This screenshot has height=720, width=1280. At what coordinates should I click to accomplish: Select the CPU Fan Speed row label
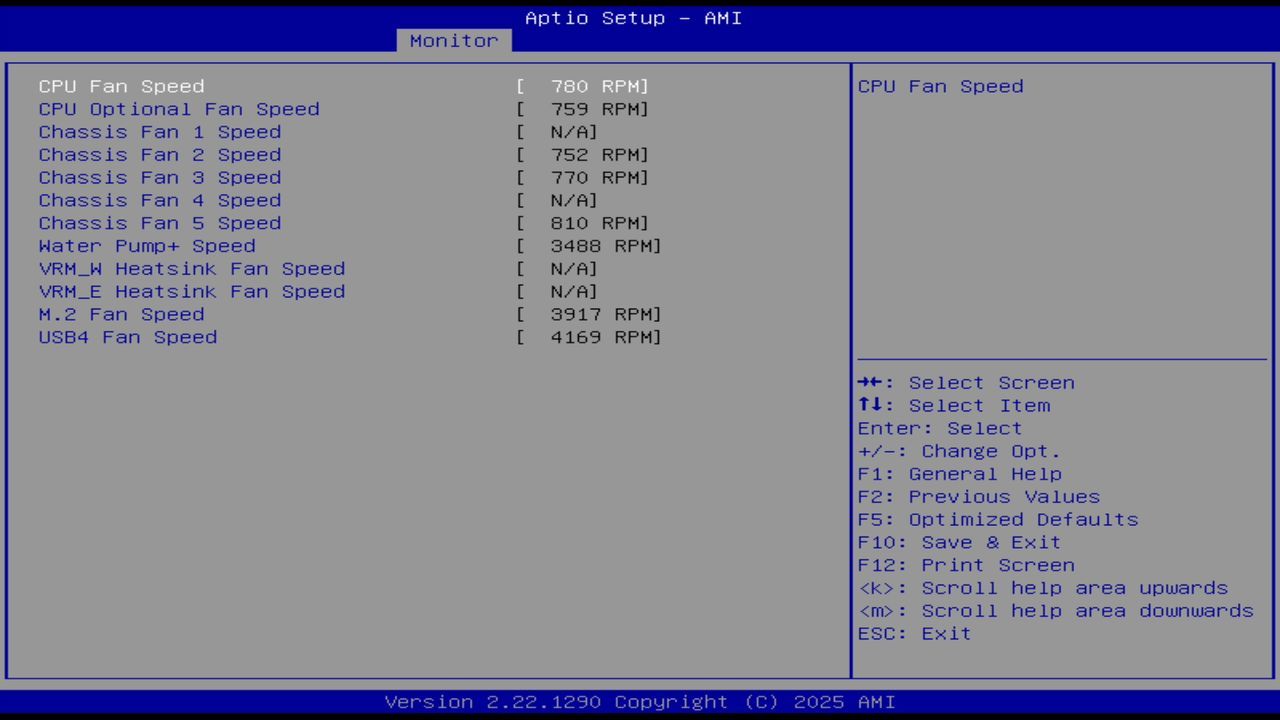[122, 87]
